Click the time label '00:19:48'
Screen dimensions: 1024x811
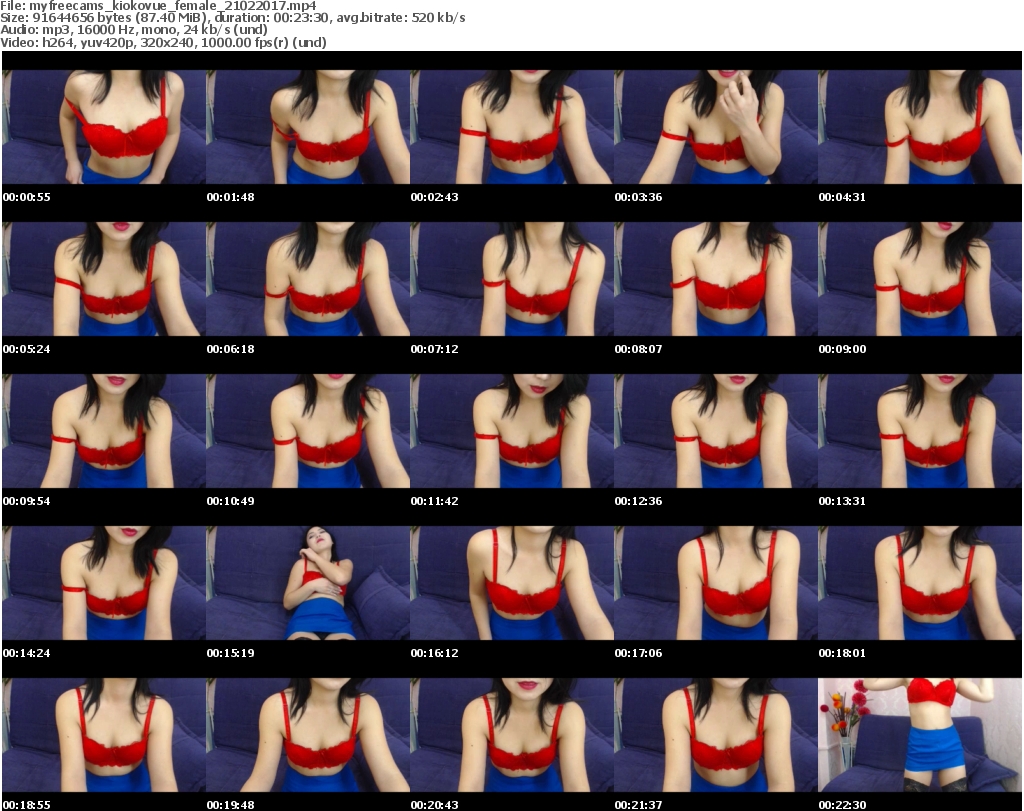pos(231,805)
